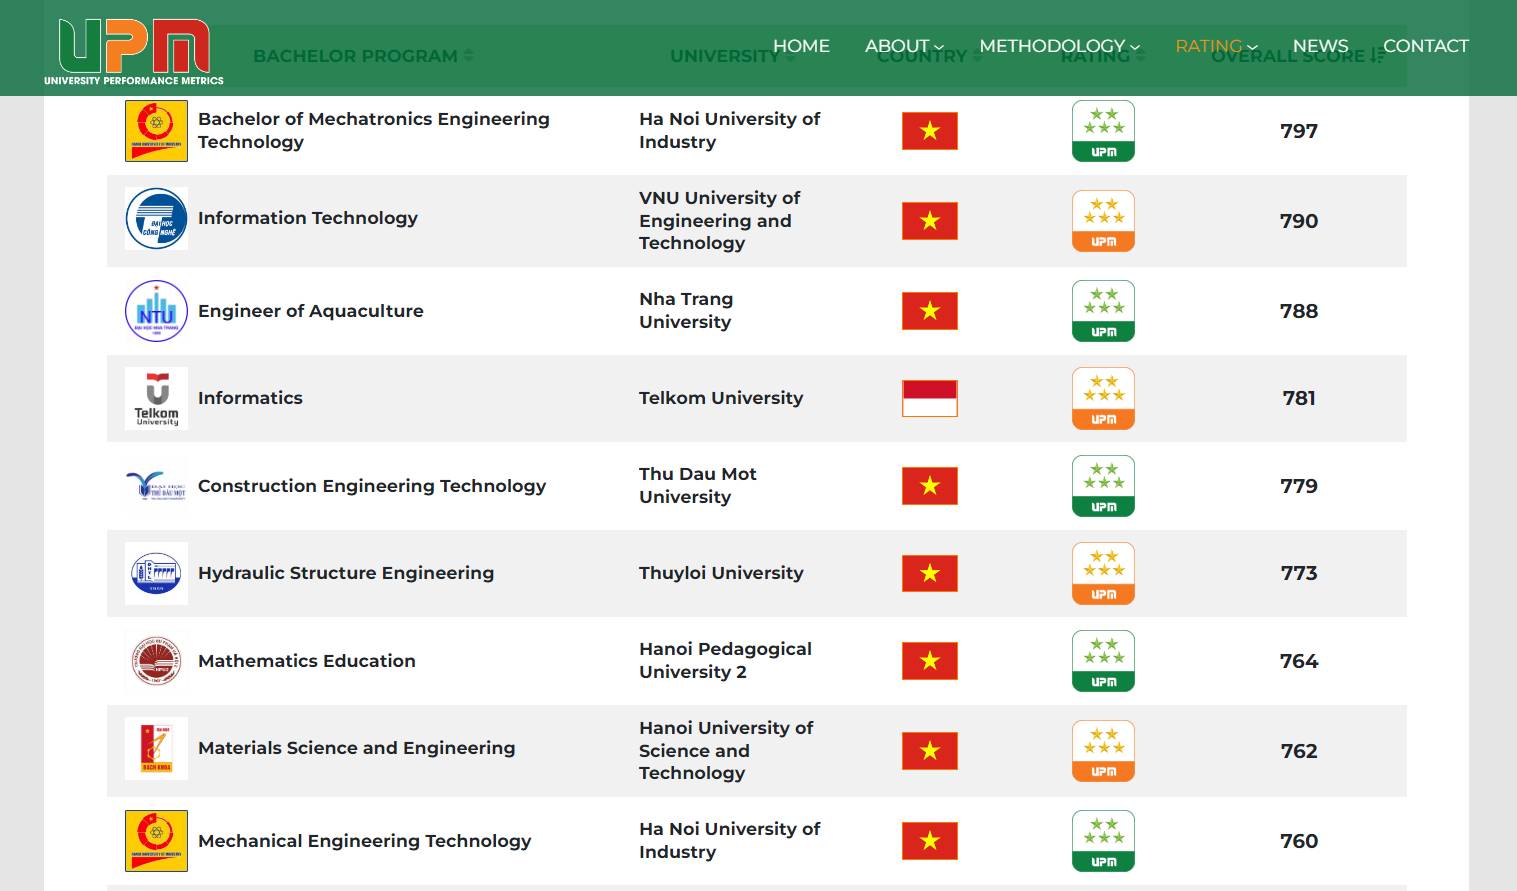Click orange five-star UPM badge for Information Technology
Viewport: 1517px width, 891px height.
click(1103, 221)
